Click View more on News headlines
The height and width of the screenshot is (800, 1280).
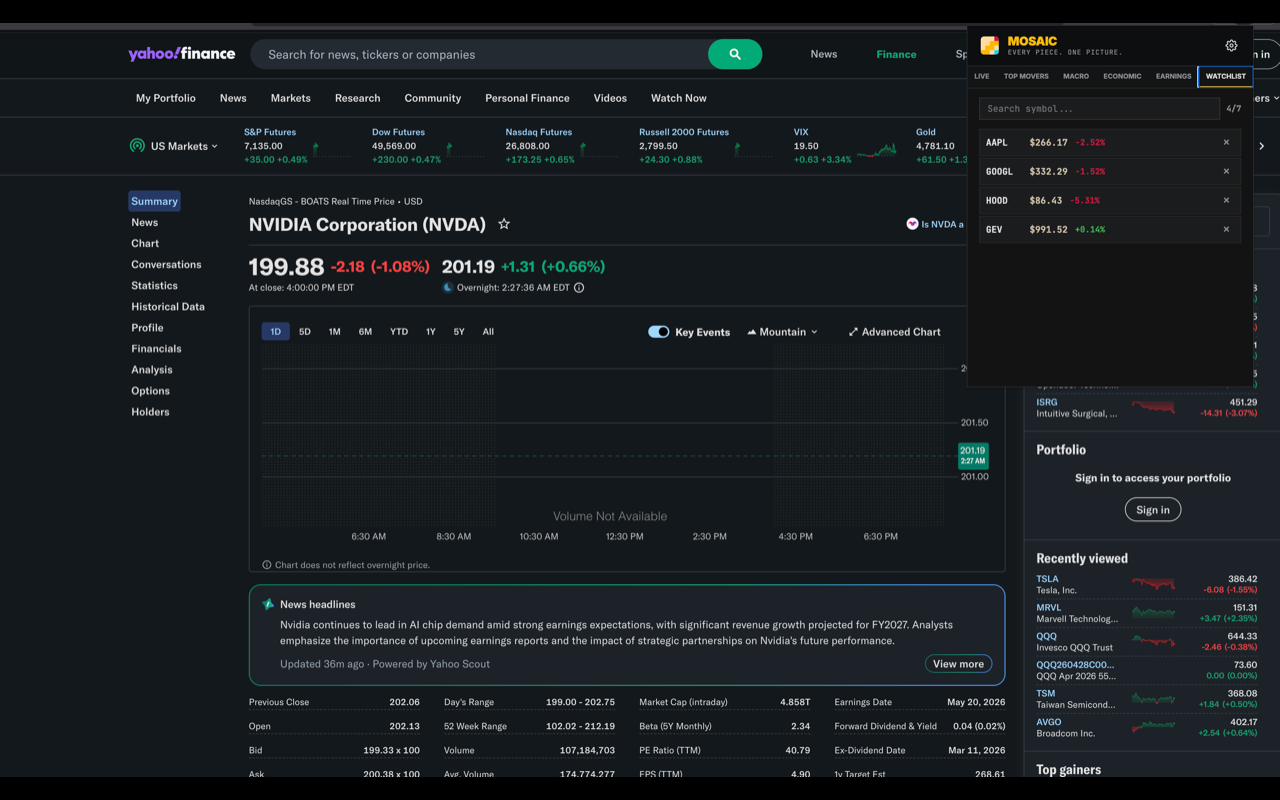[x=958, y=664]
